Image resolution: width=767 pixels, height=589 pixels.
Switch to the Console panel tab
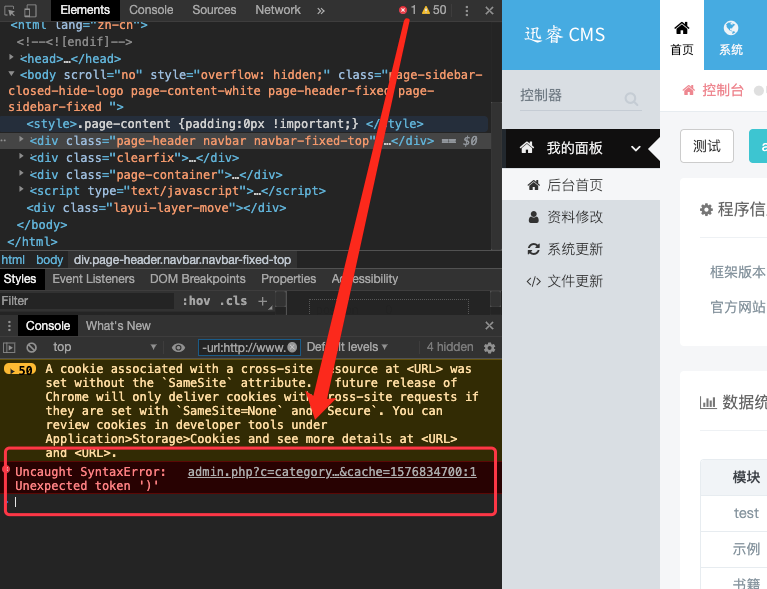tap(151, 10)
